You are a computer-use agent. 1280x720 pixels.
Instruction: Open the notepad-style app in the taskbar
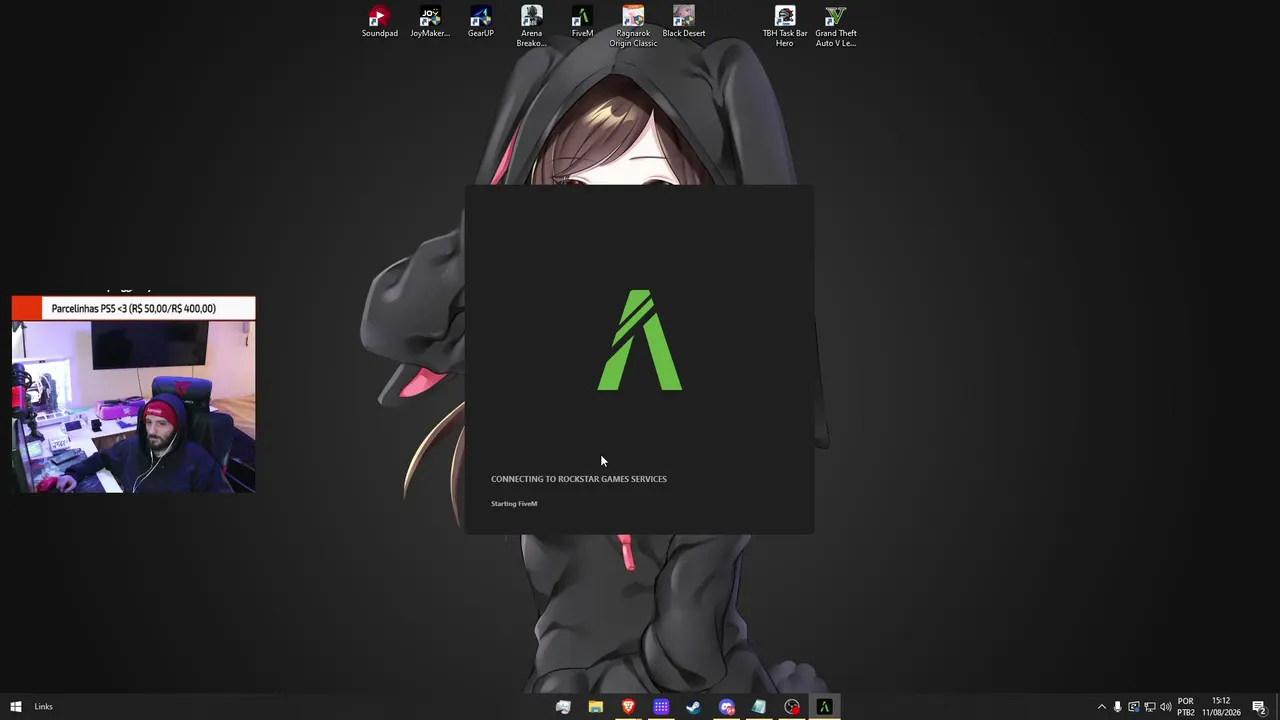759,707
